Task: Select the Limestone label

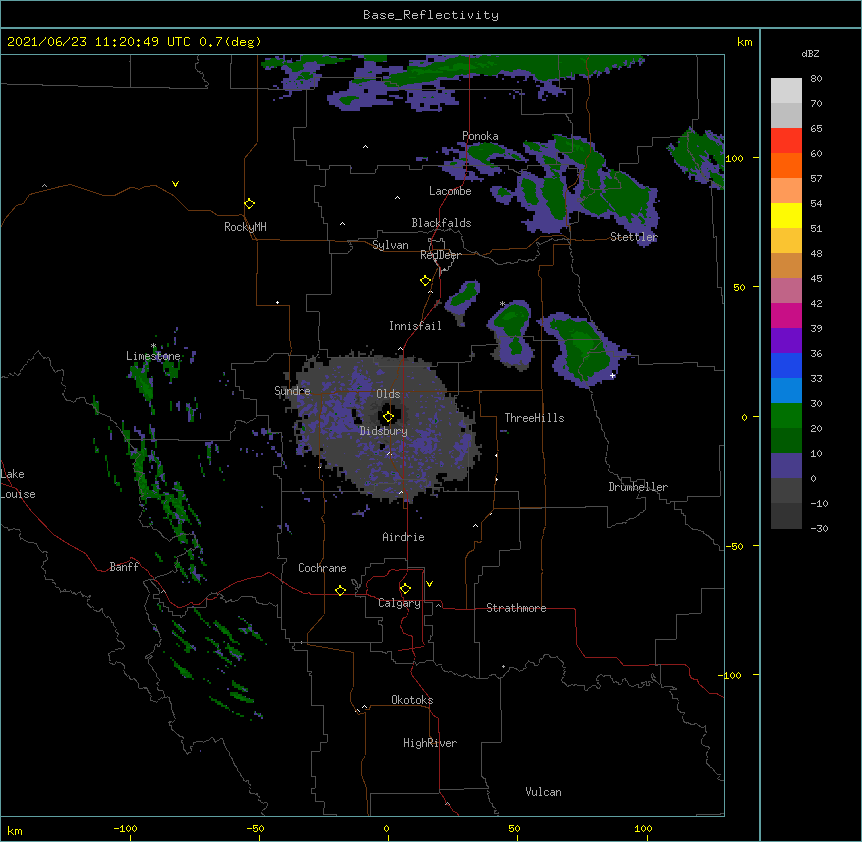Action: pyautogui.click(x=153, y=356)
